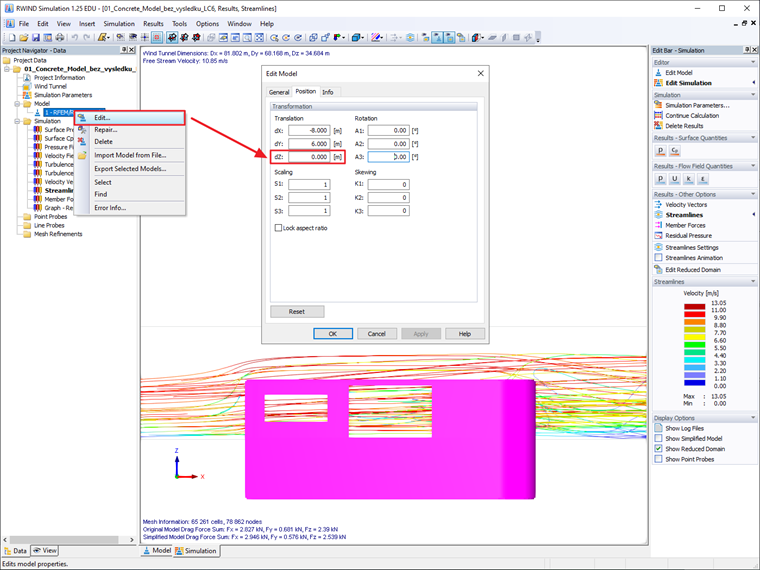Click the Open file toolbar icon

click(23, 37)
